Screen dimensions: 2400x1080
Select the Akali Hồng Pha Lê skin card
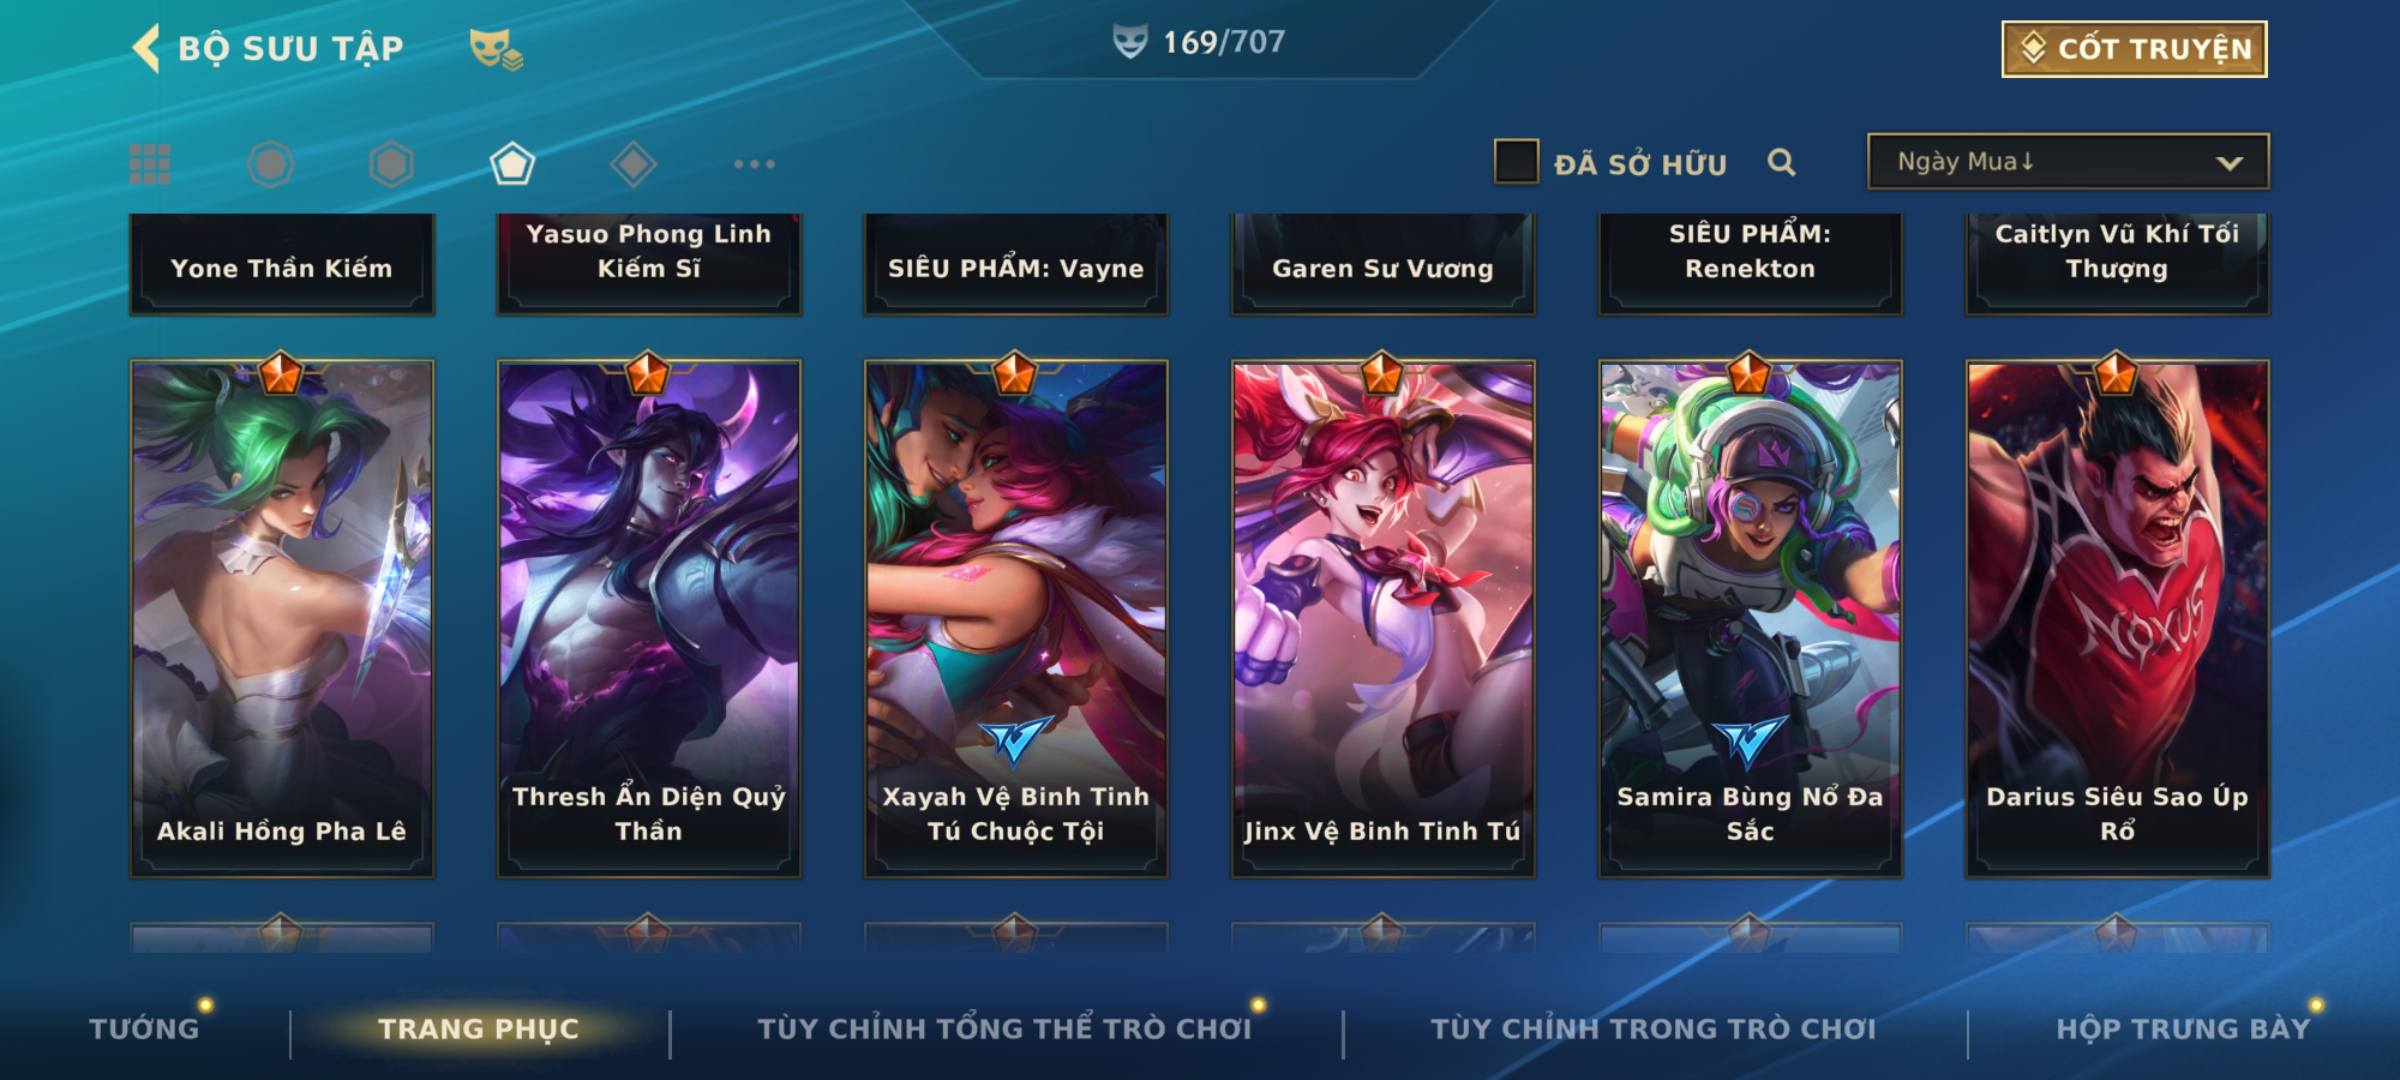(x=282, y=619)
